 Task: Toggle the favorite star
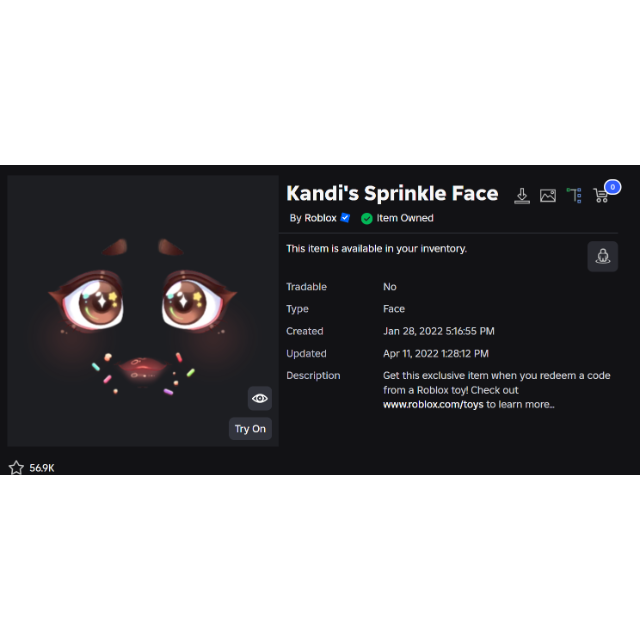pyautogui.click(x=16, y=467)
